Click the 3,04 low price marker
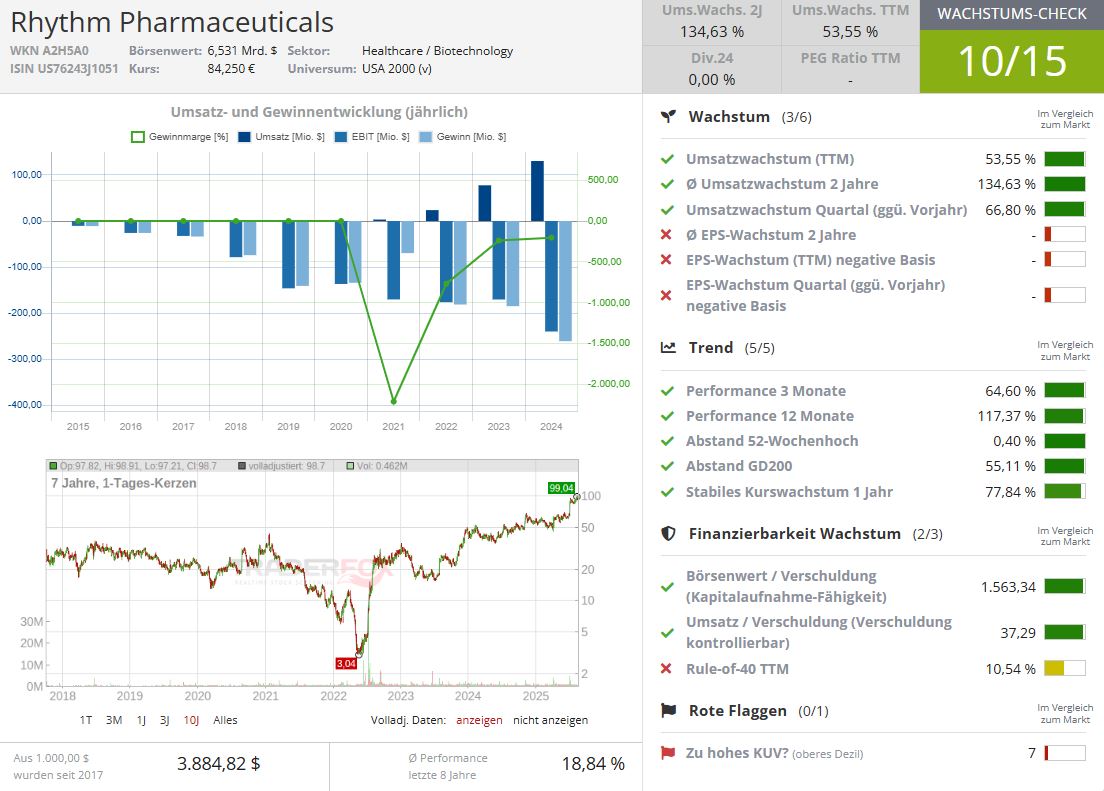Screen dimensions: 1104x791 (x=346, y=664)
